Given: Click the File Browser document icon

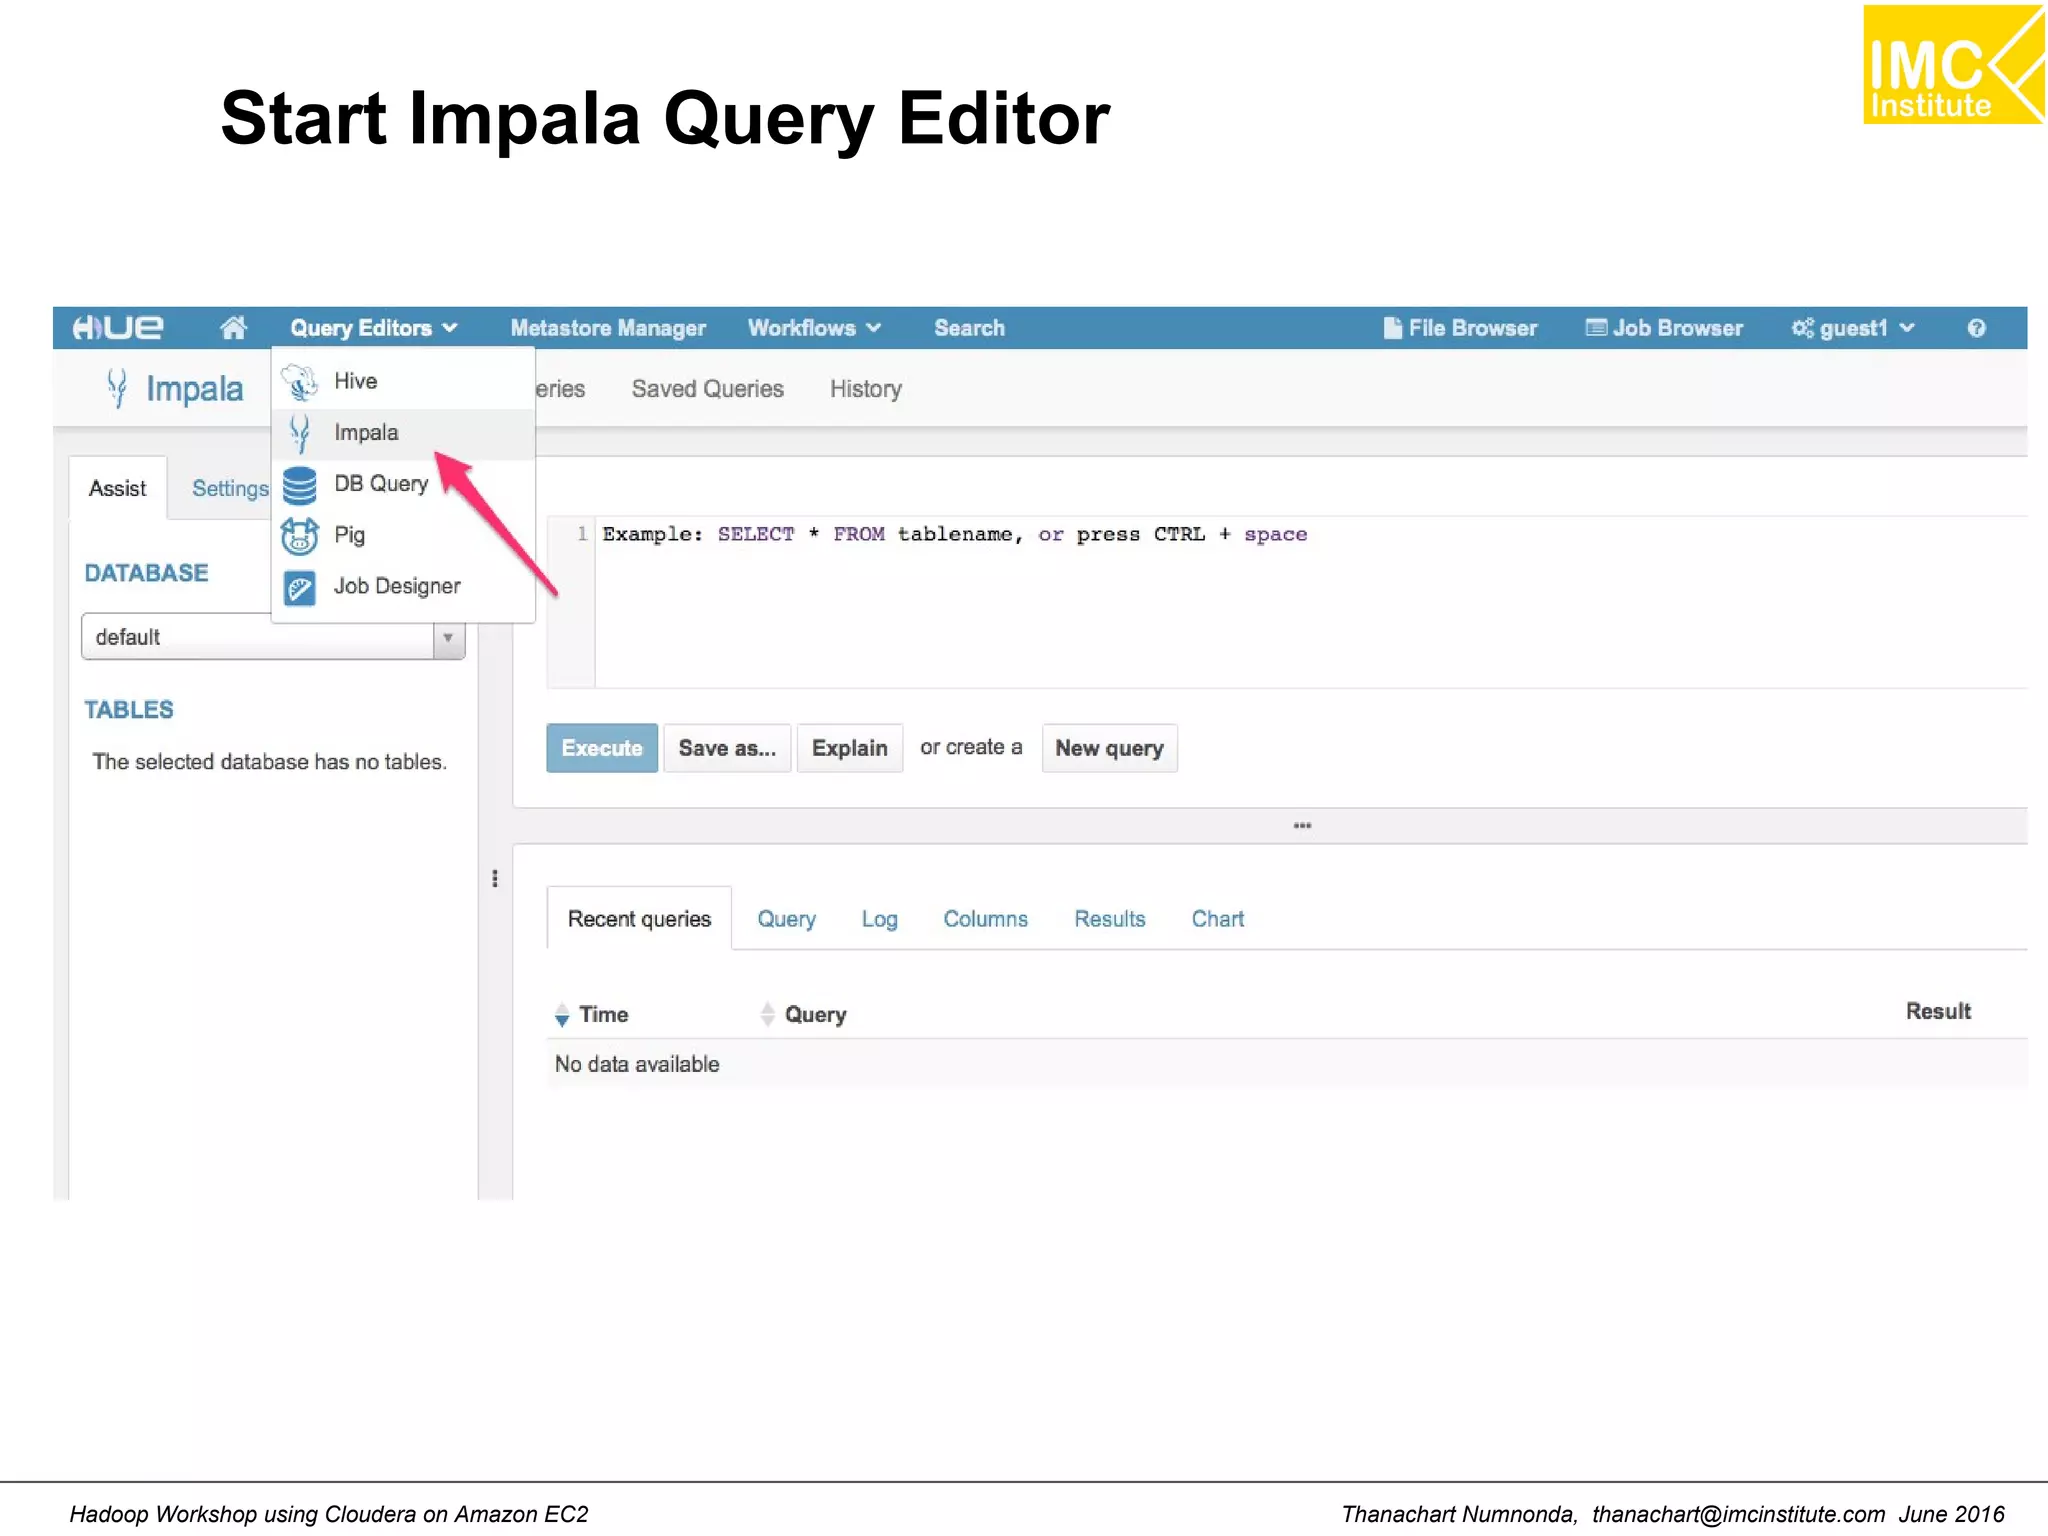Looking at the screenshot, I should click(x=1392, y=328).
